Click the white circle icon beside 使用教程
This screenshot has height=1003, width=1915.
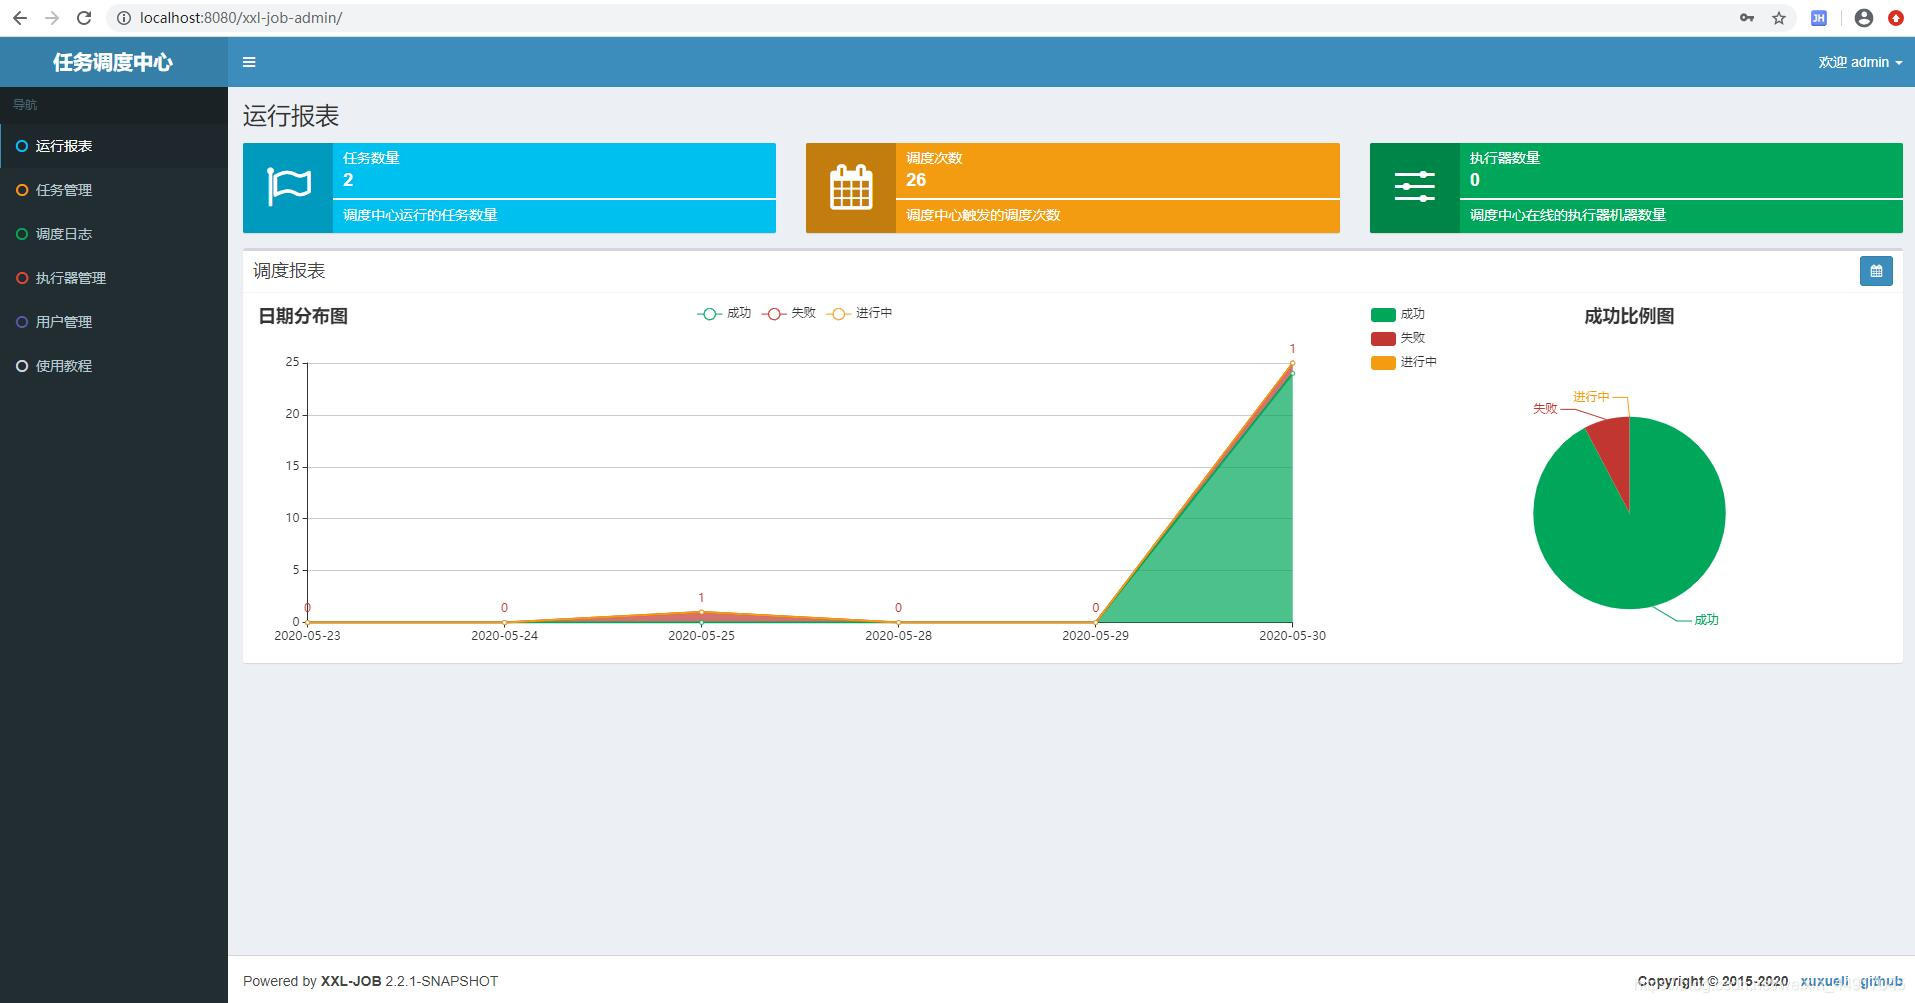(x=22, y=366)
